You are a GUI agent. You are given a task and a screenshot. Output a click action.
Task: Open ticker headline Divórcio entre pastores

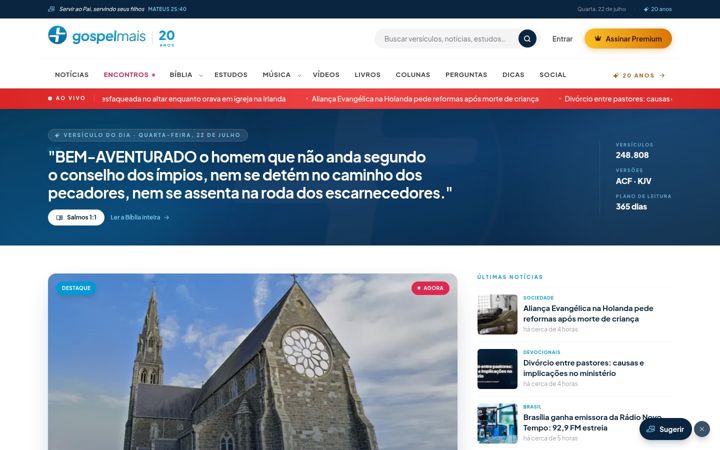coord(618,99)
